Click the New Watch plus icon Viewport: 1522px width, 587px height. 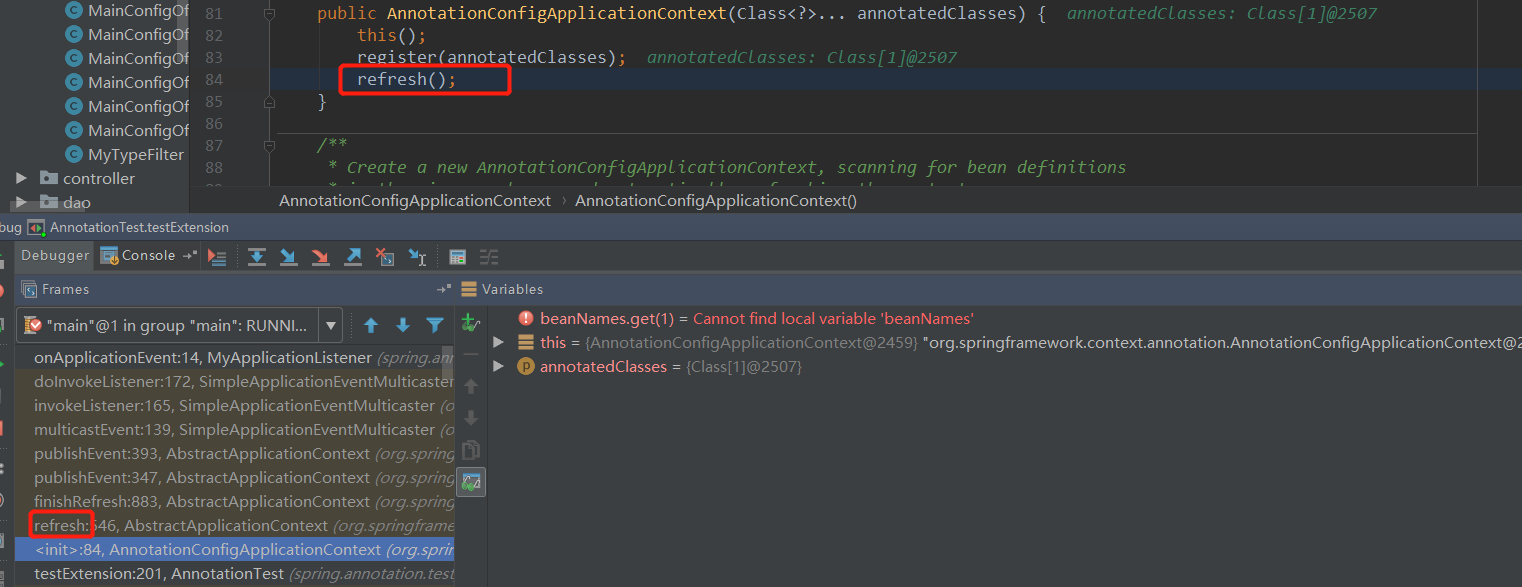pyautogui.click(x=470, y=322)
